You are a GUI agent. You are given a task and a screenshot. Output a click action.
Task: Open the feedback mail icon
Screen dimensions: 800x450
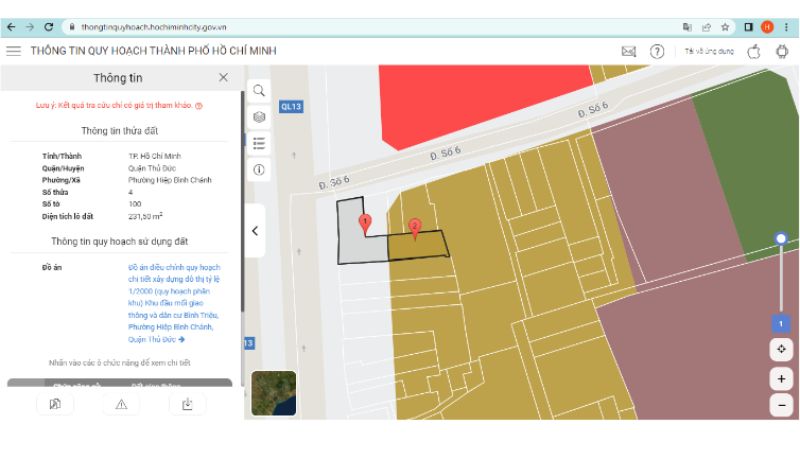click(629, 51)
